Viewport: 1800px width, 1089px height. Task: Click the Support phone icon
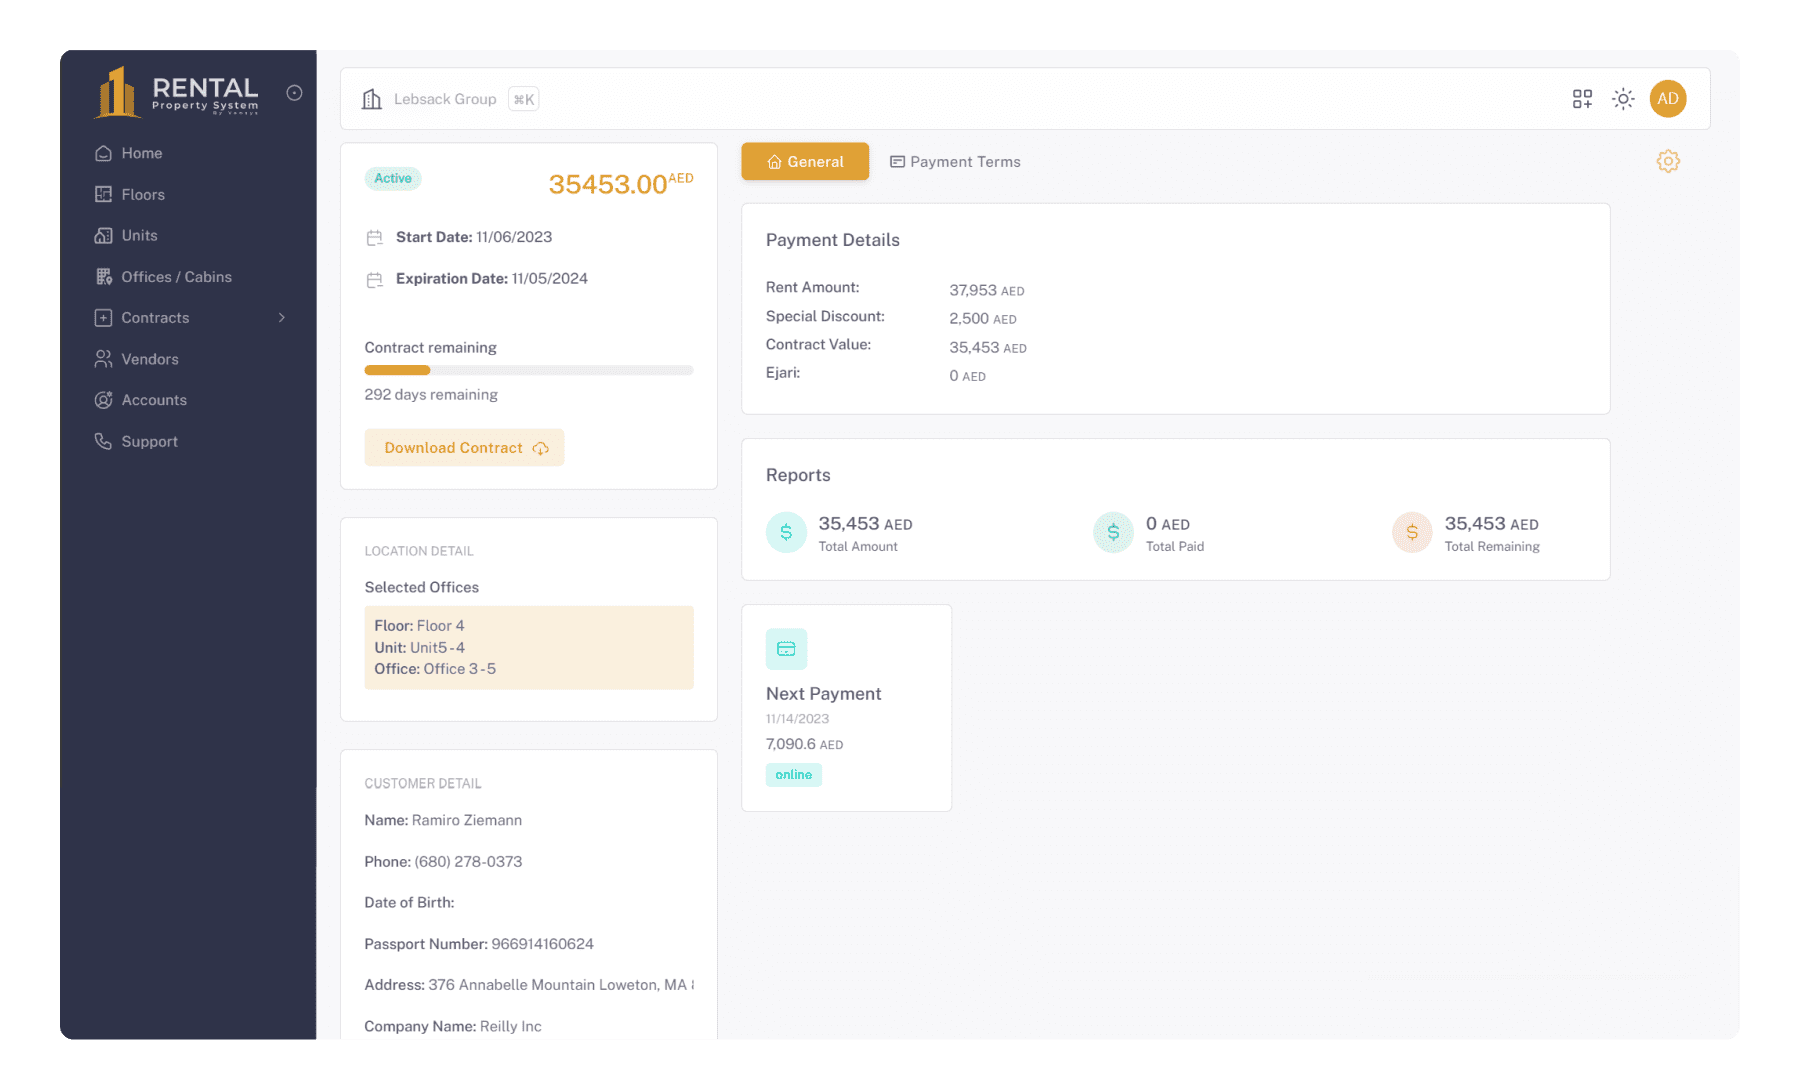(x=103, y=441)
